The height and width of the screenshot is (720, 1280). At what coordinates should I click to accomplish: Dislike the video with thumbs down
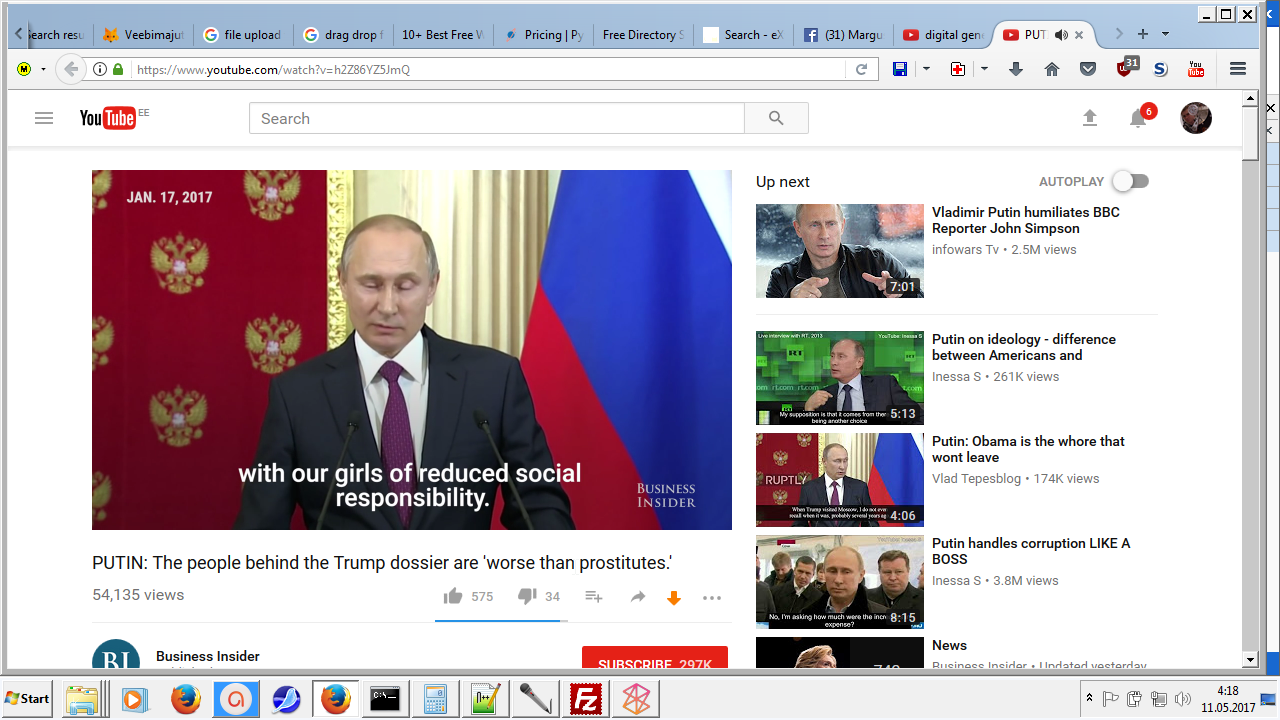tap(527, 596)
